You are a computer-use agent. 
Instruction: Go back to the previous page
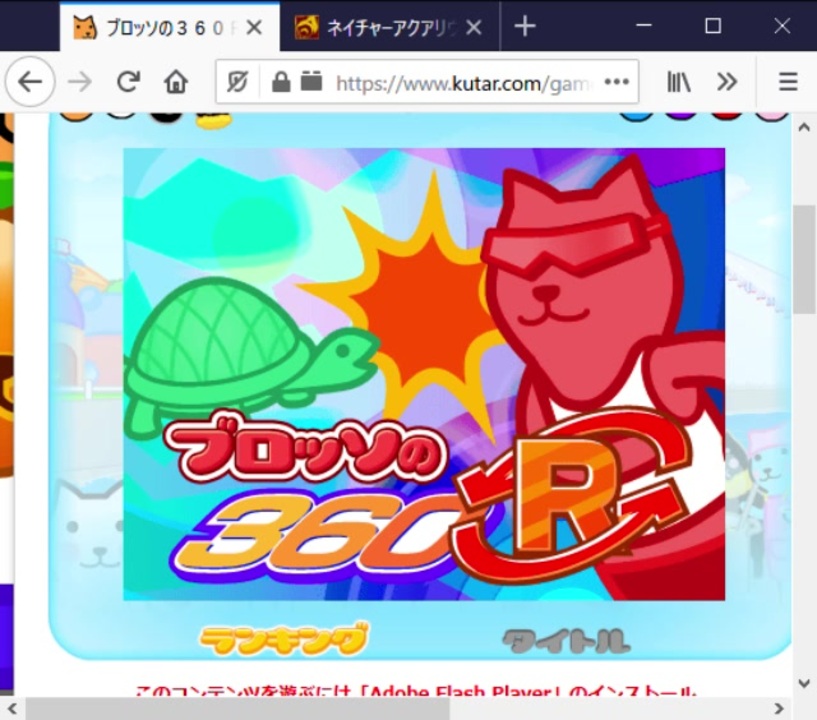point(30,82)
